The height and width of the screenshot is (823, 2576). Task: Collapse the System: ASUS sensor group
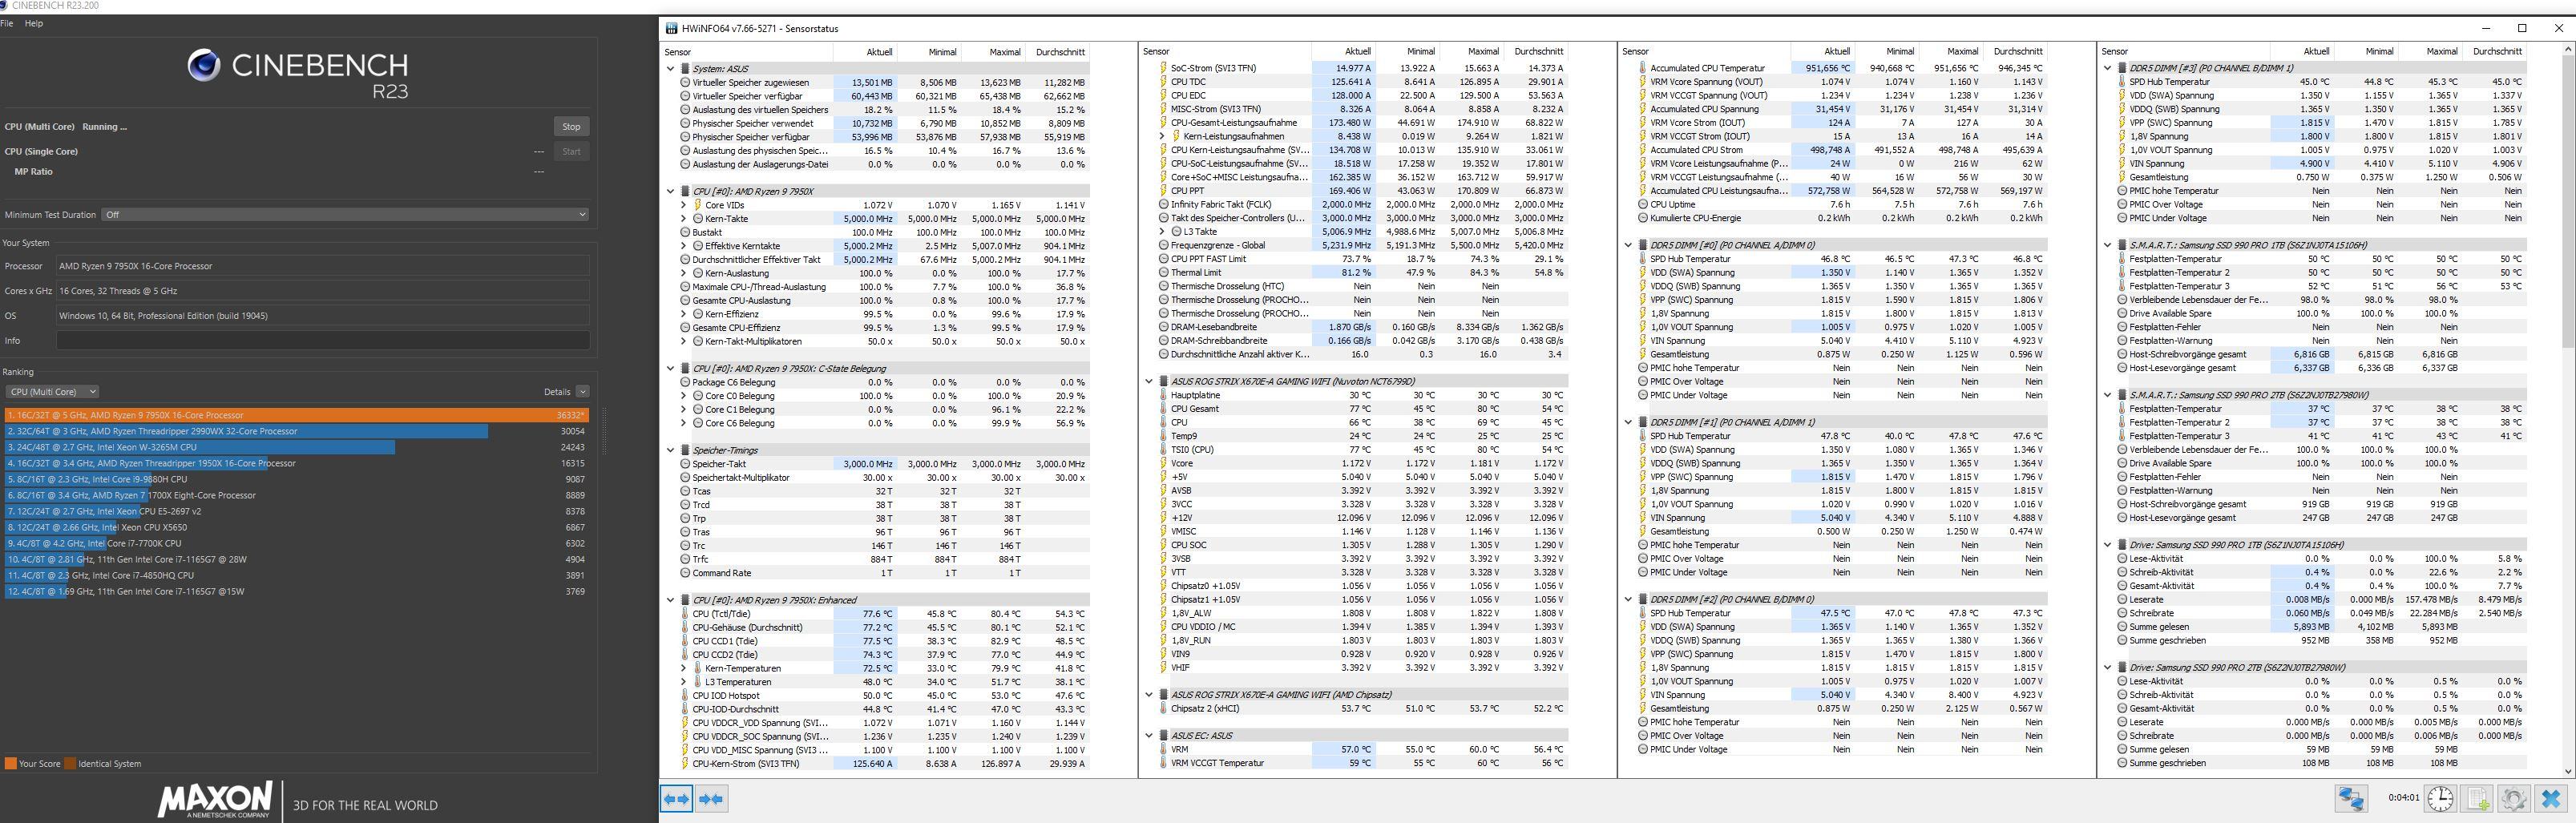click(x=671, y=69)
